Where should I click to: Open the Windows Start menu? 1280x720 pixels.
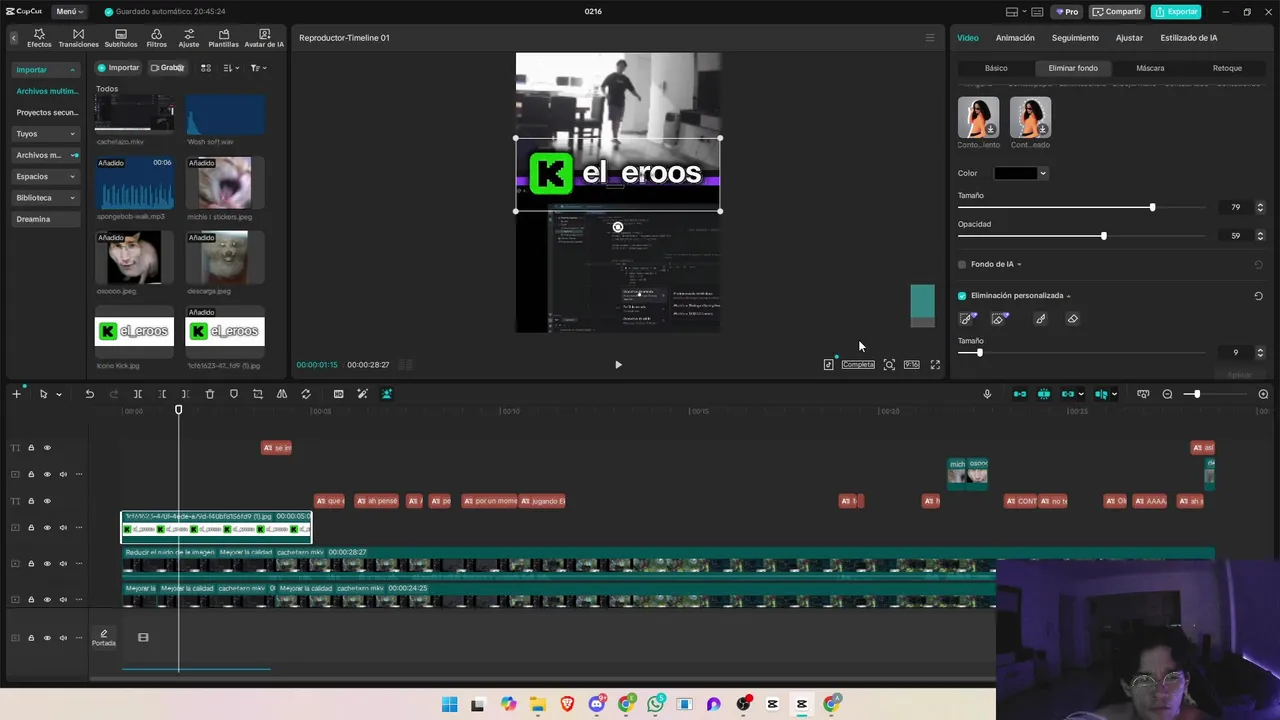(x=449, y=704)
